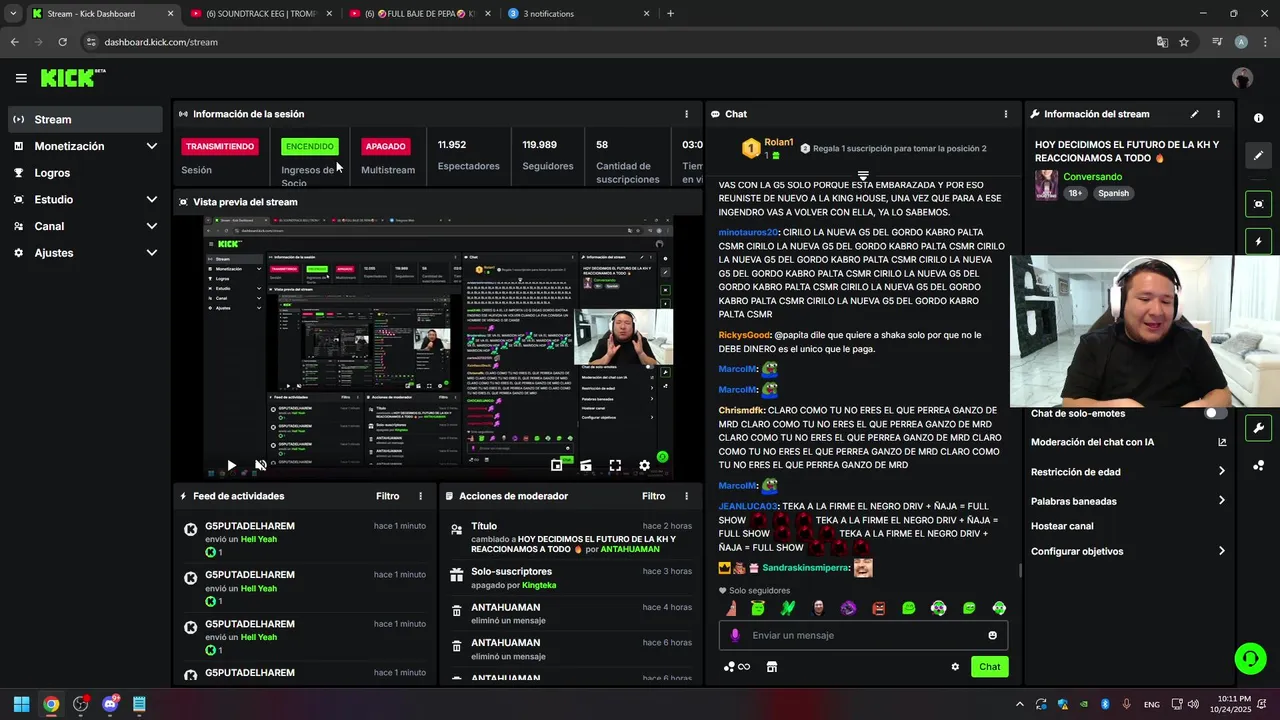The image size is (1280, 720).
Task: Toggle the ENCENDIDO Ingresos de Socio badge
Action: coord(310,146)
